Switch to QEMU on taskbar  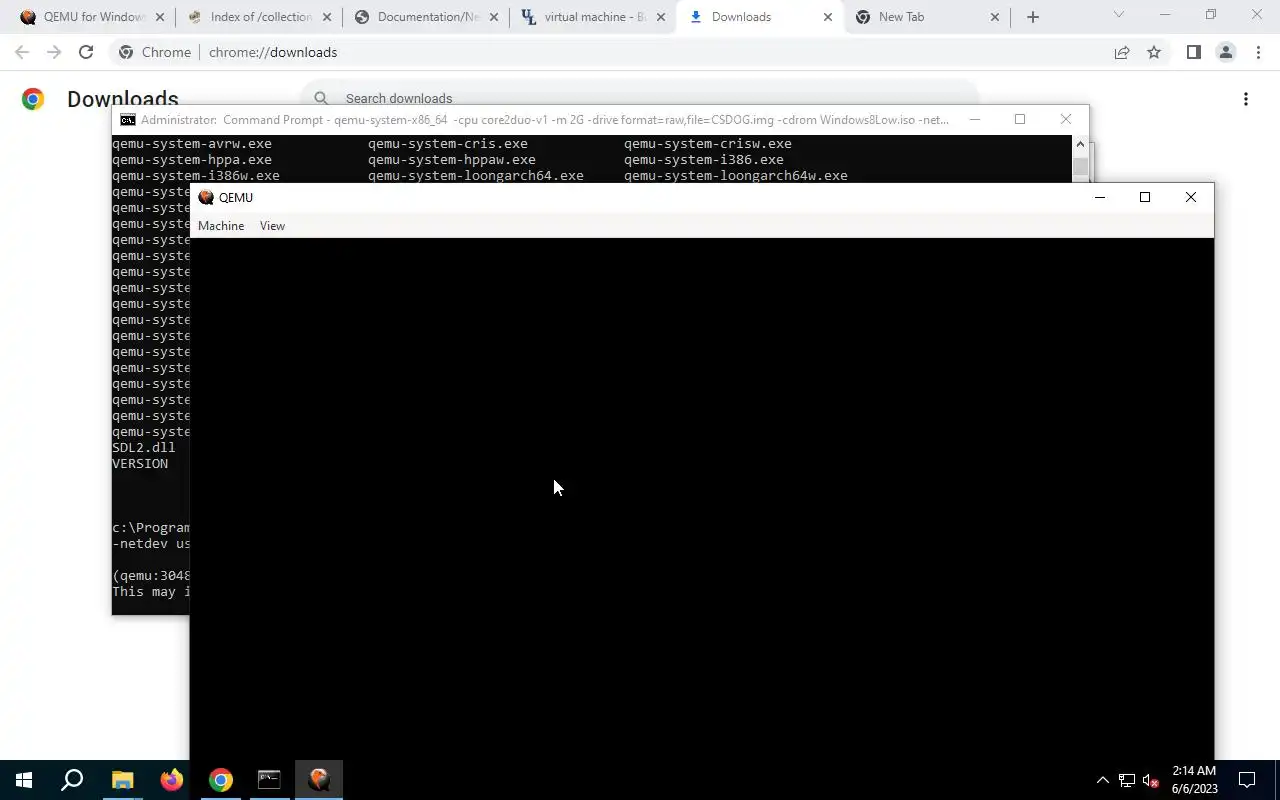coord(319,780)
